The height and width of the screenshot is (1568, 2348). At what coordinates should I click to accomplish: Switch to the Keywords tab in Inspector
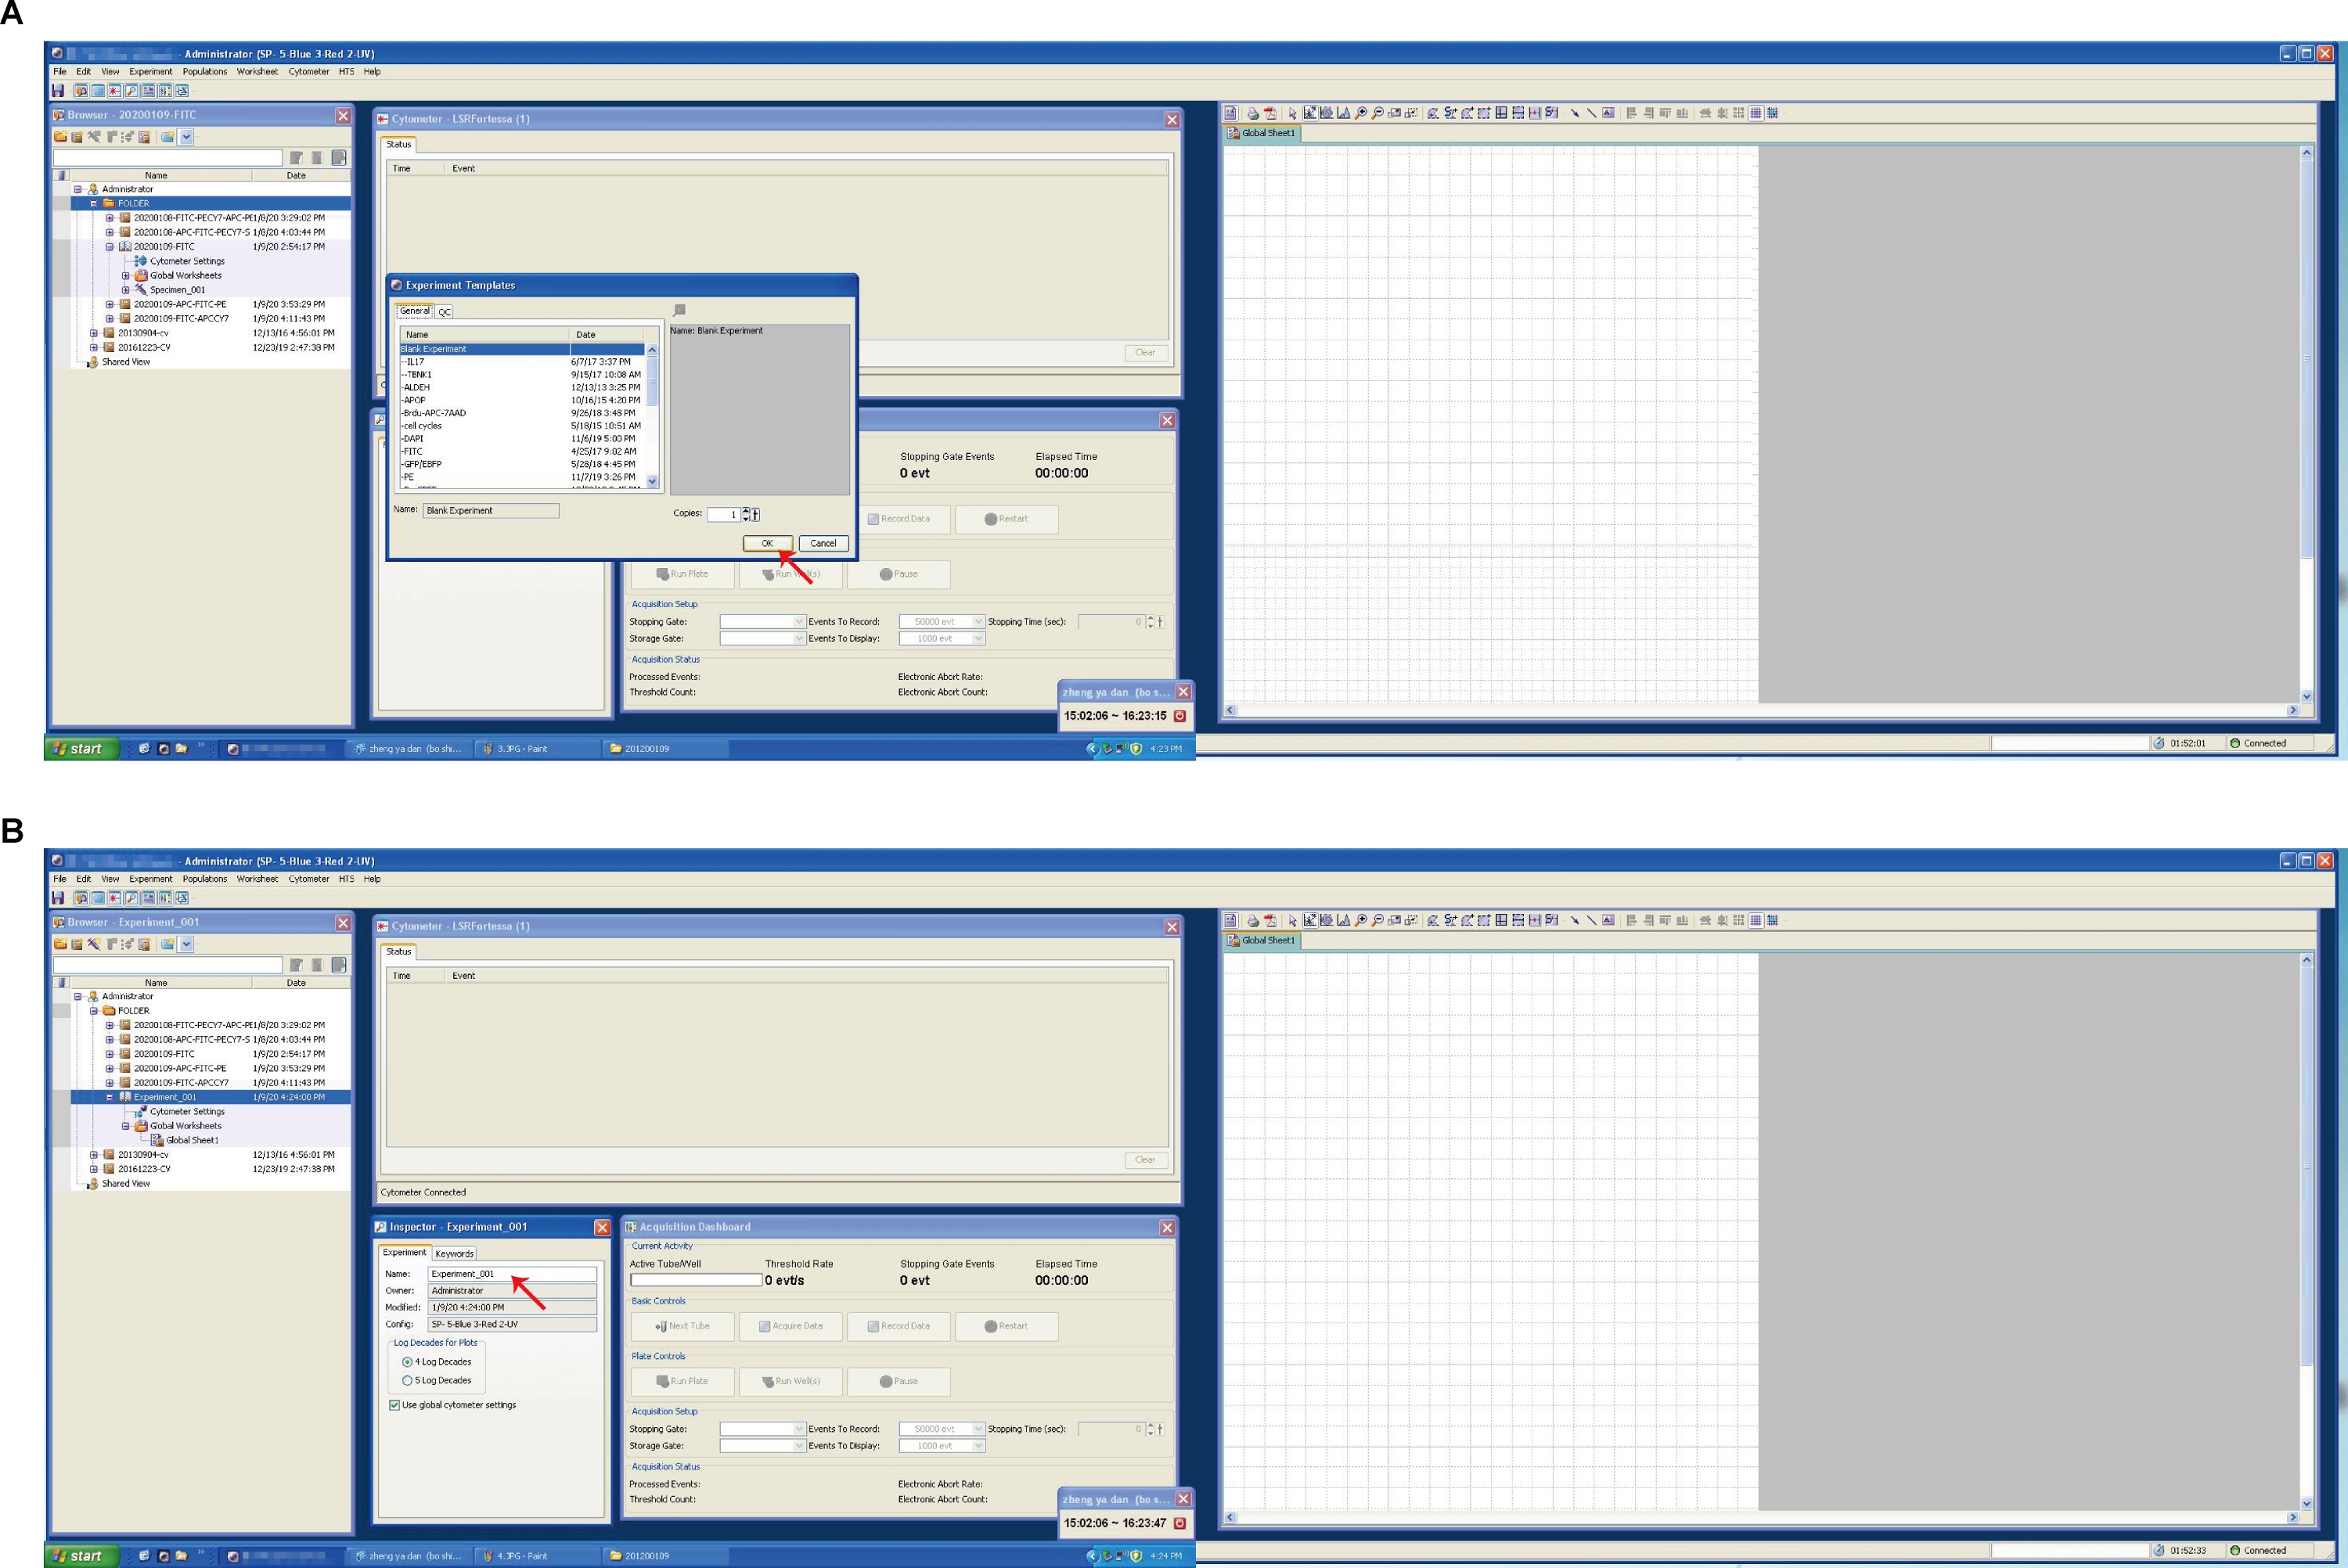point(454,1253)
